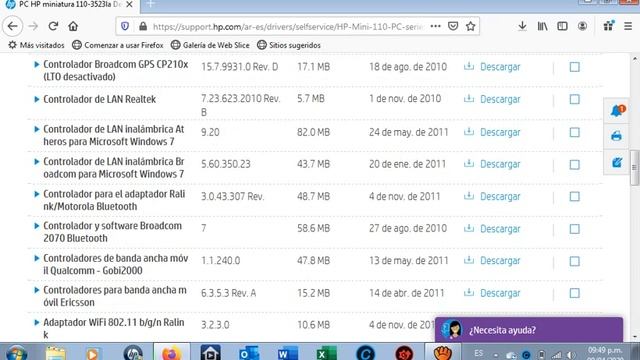640x360 pixels.
Task: Toggle the sidebar view icon
Action: click(562, 27)
